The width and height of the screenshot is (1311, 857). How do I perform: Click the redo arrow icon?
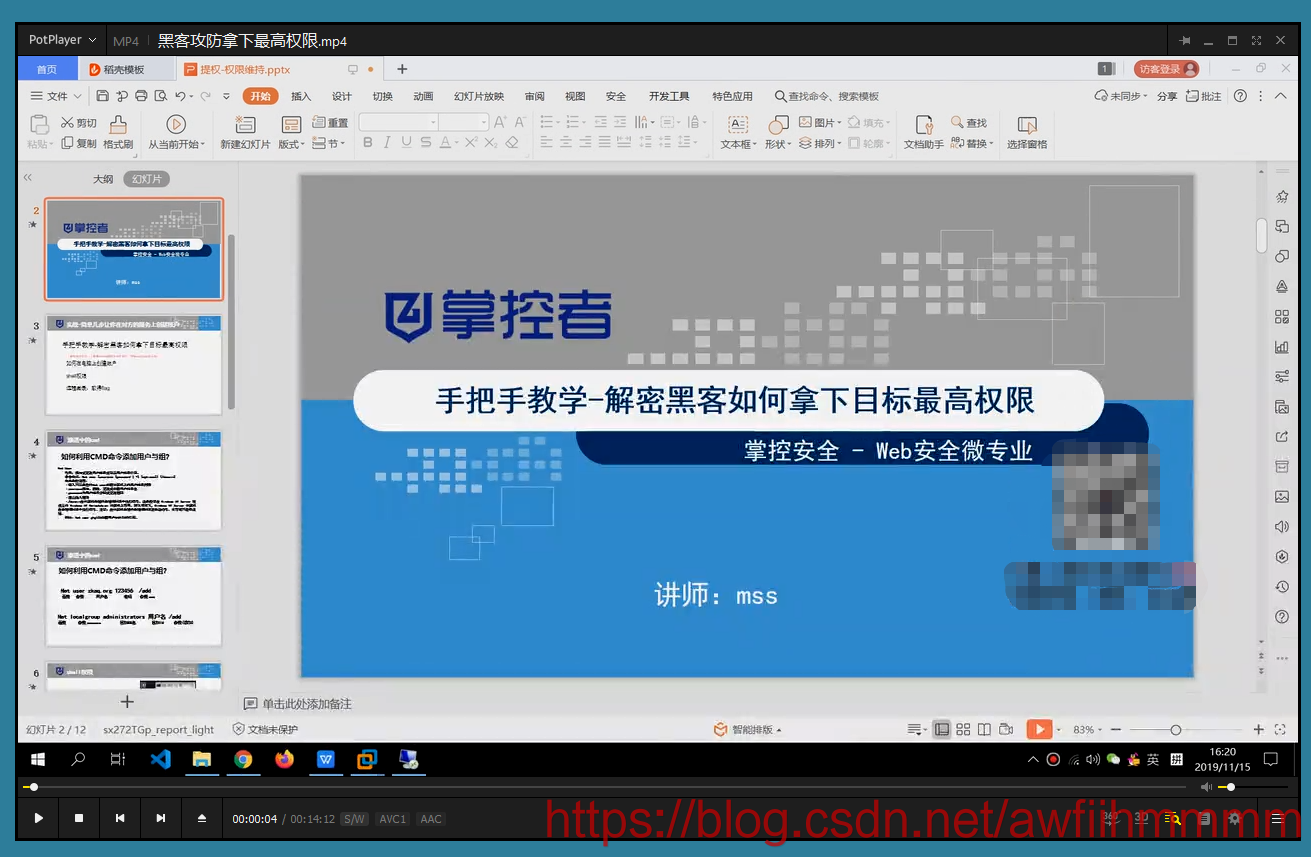point(205,96)
